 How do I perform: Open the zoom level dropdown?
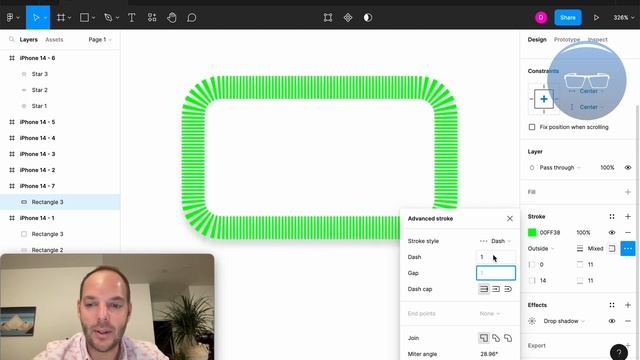pos(623,18)
